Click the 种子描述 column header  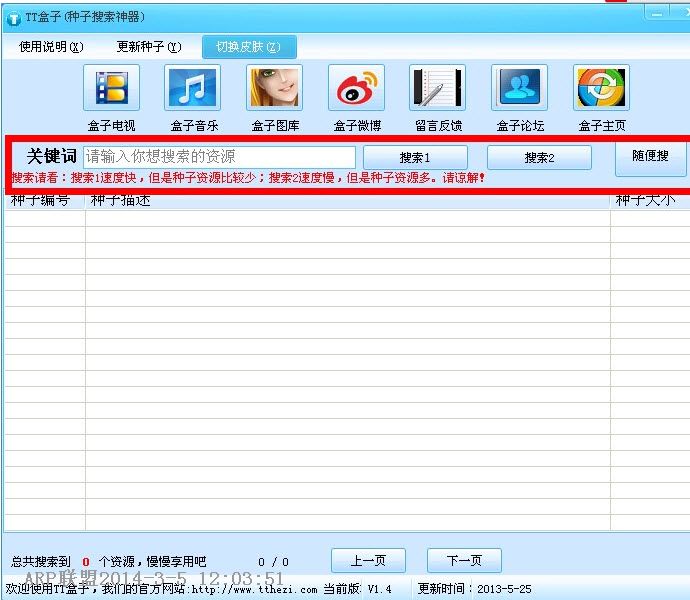click(348, 201)
